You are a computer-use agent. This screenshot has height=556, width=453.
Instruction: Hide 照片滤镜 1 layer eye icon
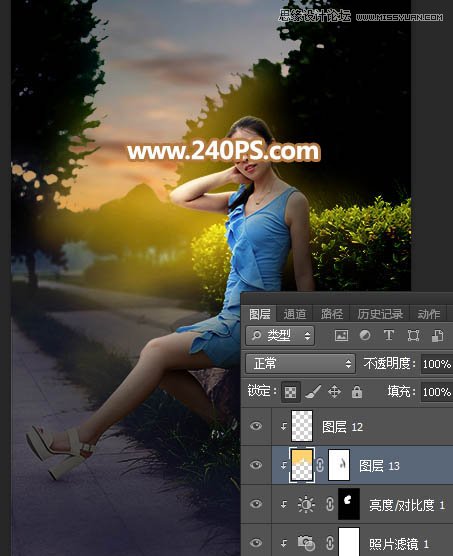tap(256, 543)
